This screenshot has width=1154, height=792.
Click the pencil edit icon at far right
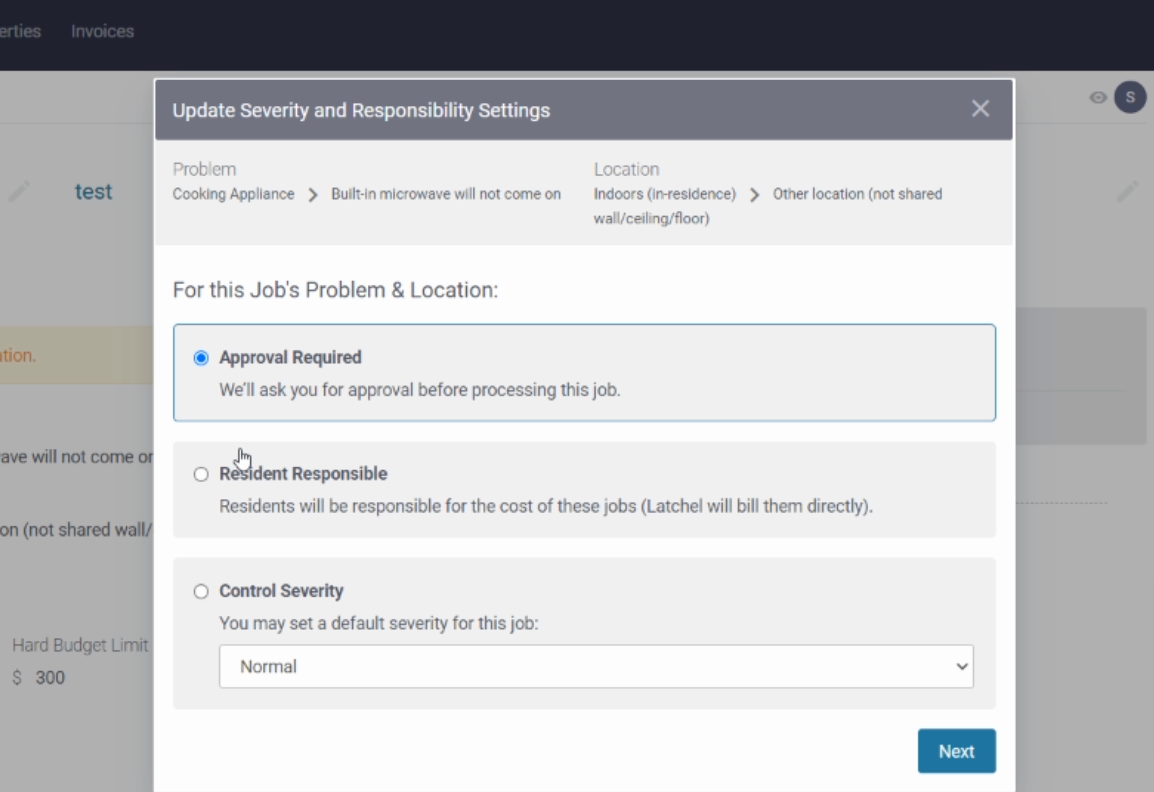(1127, 191)
